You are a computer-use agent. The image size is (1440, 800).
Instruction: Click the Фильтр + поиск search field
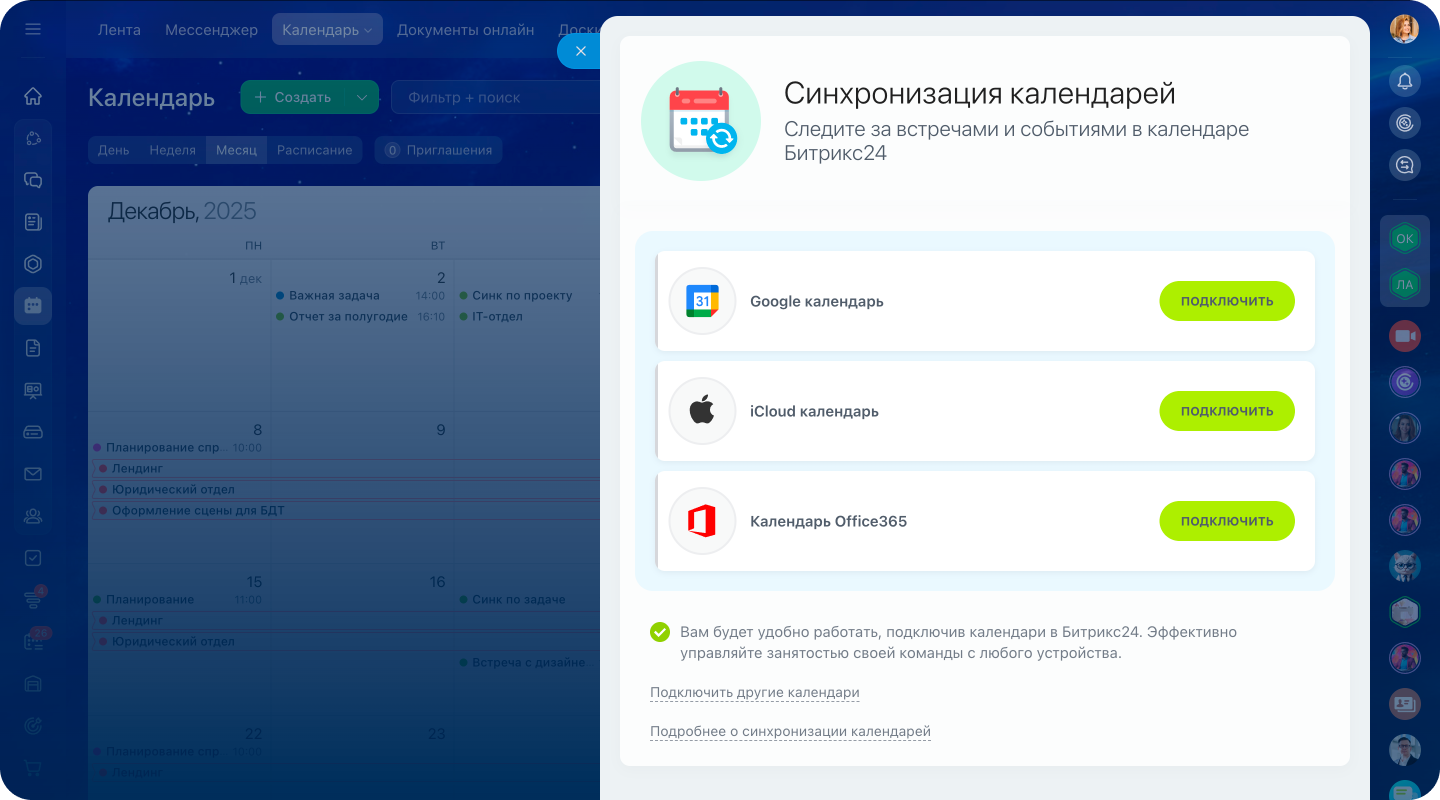(x=495, y=97)
